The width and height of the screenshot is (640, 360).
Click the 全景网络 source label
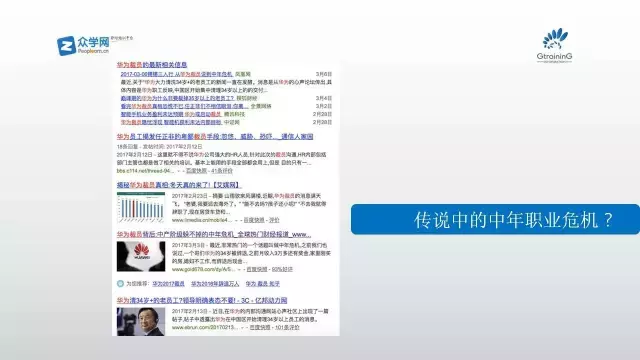tap(261, 106)
